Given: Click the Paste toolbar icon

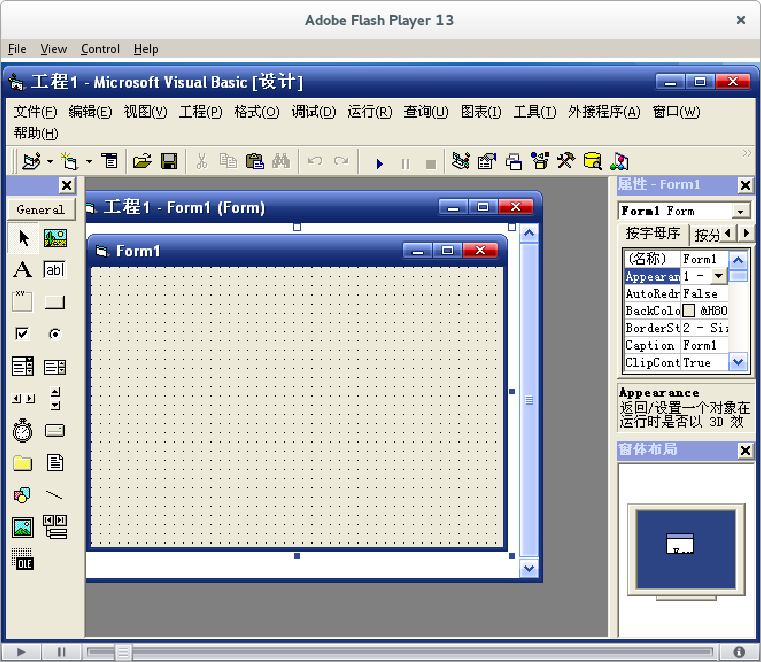Looking at the screenshot, I should tap(254, 161).
